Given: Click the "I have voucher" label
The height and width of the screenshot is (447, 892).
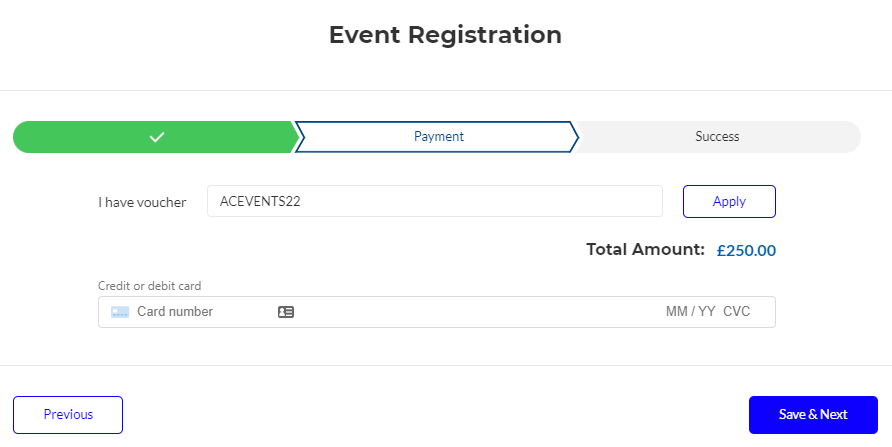Looking at the screenshot, I should coord(142,202).
